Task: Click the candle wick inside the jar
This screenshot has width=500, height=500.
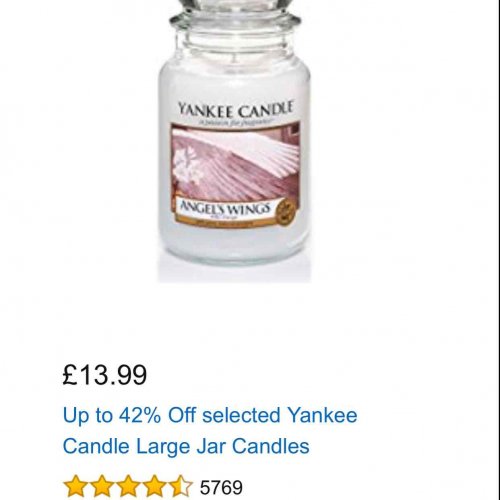Action: click(234, 59)
